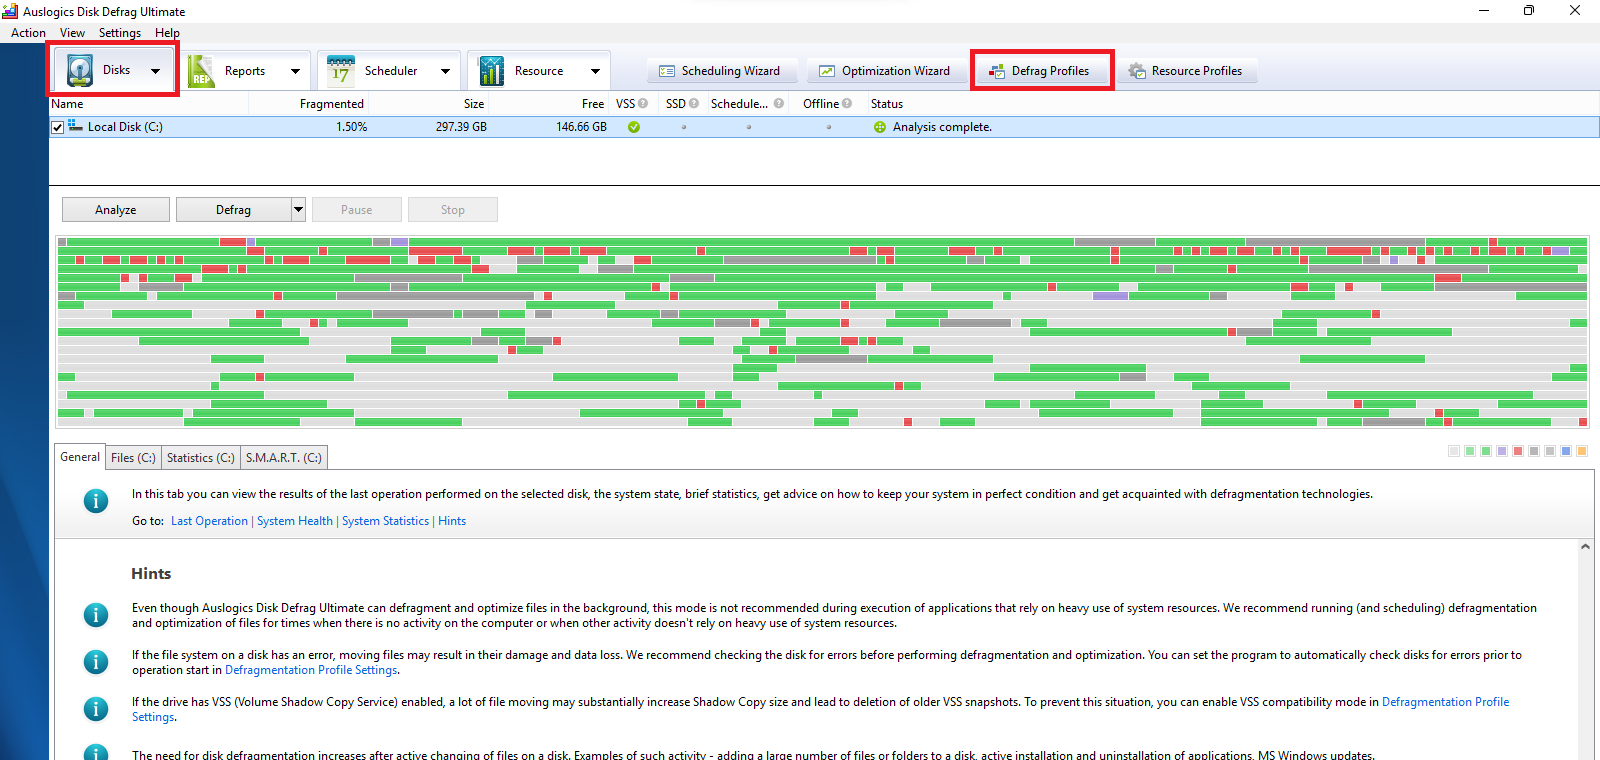Open Defrag Profiles

1040,71
